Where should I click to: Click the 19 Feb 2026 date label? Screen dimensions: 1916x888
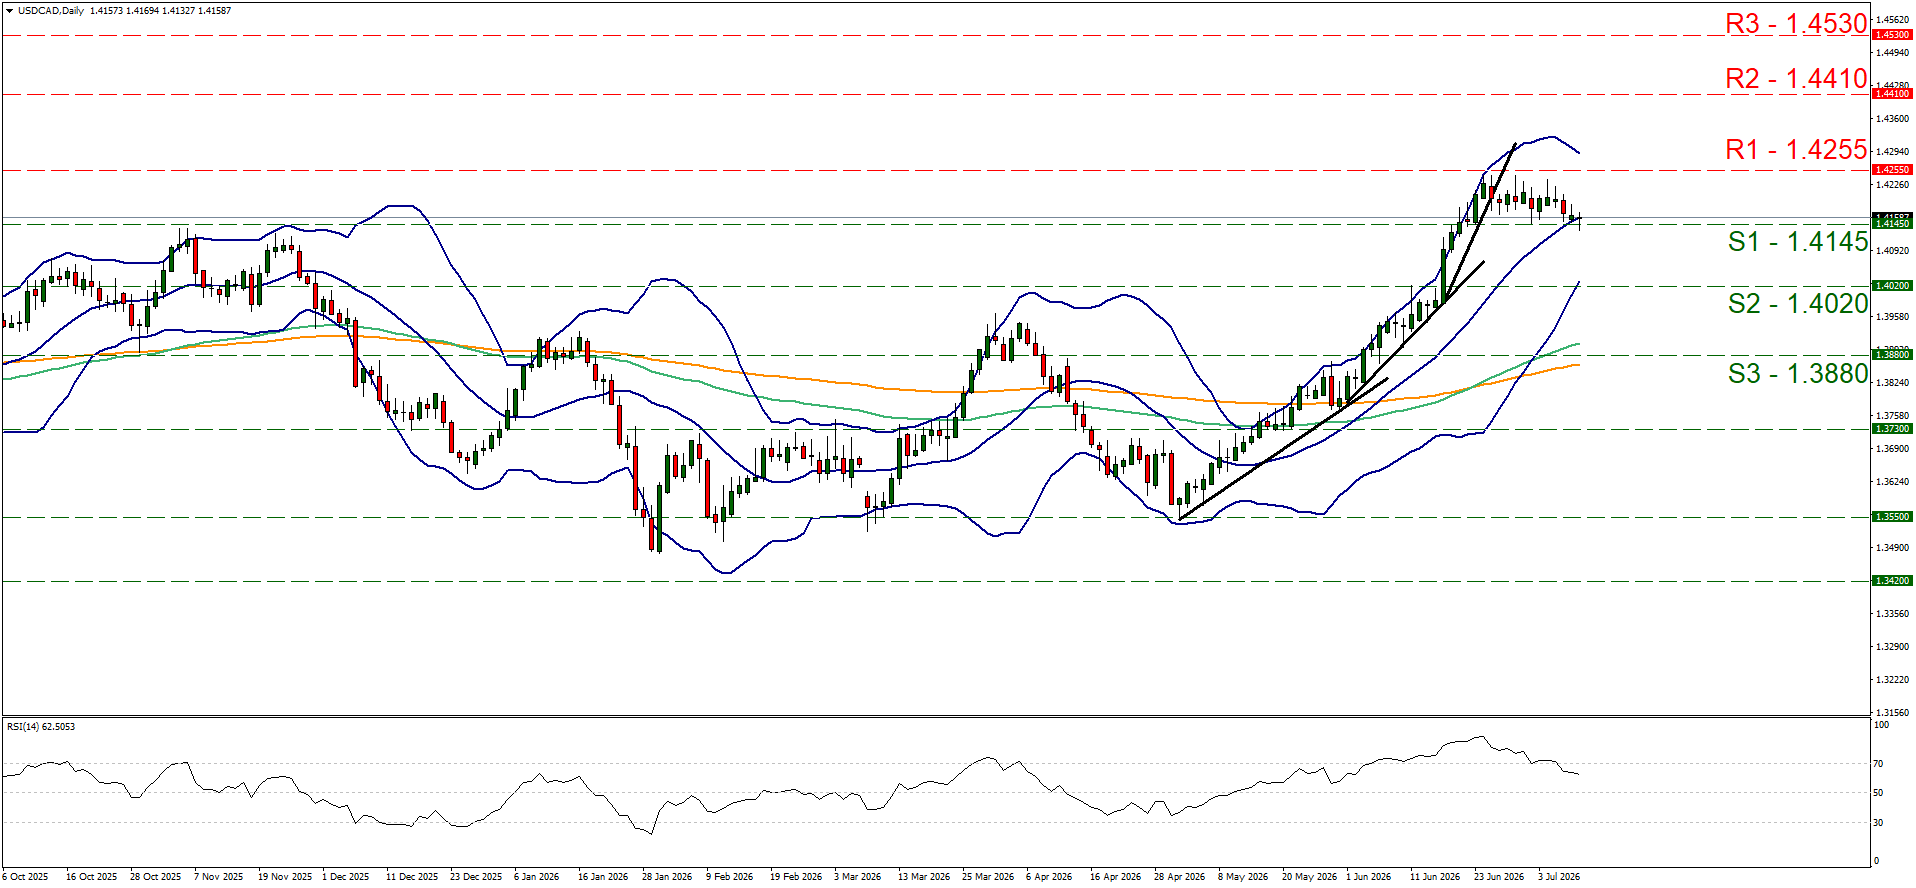click(x=795, y=877)
